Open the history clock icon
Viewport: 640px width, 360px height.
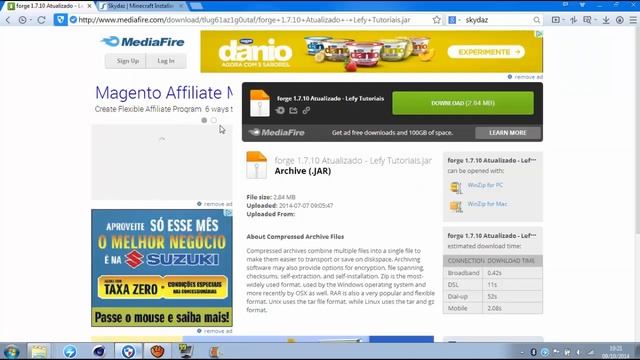pyautogui.click(x=22, y=20)
